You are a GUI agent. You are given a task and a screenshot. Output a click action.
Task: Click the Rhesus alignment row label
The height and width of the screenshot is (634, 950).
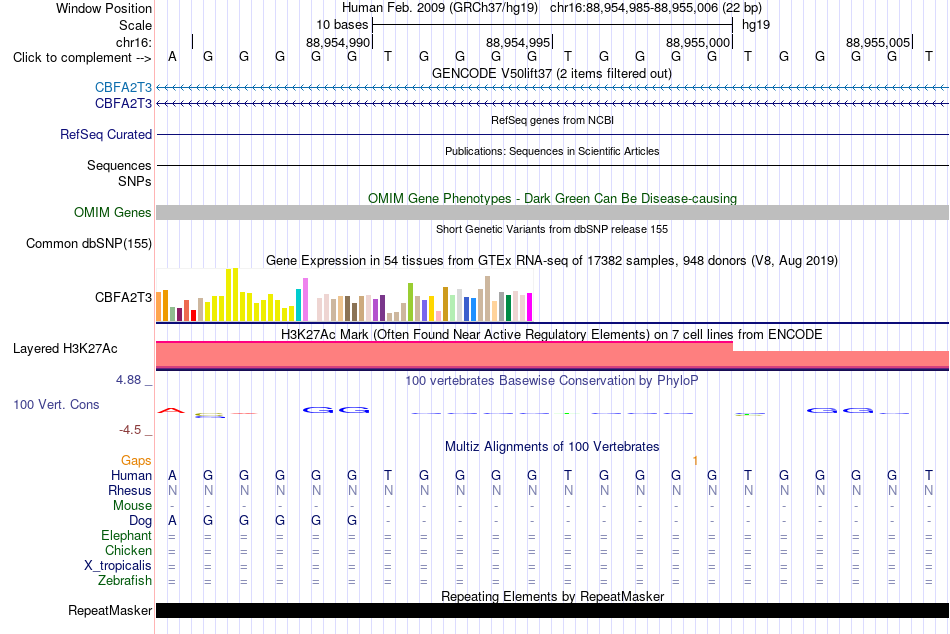pos(130,490)
